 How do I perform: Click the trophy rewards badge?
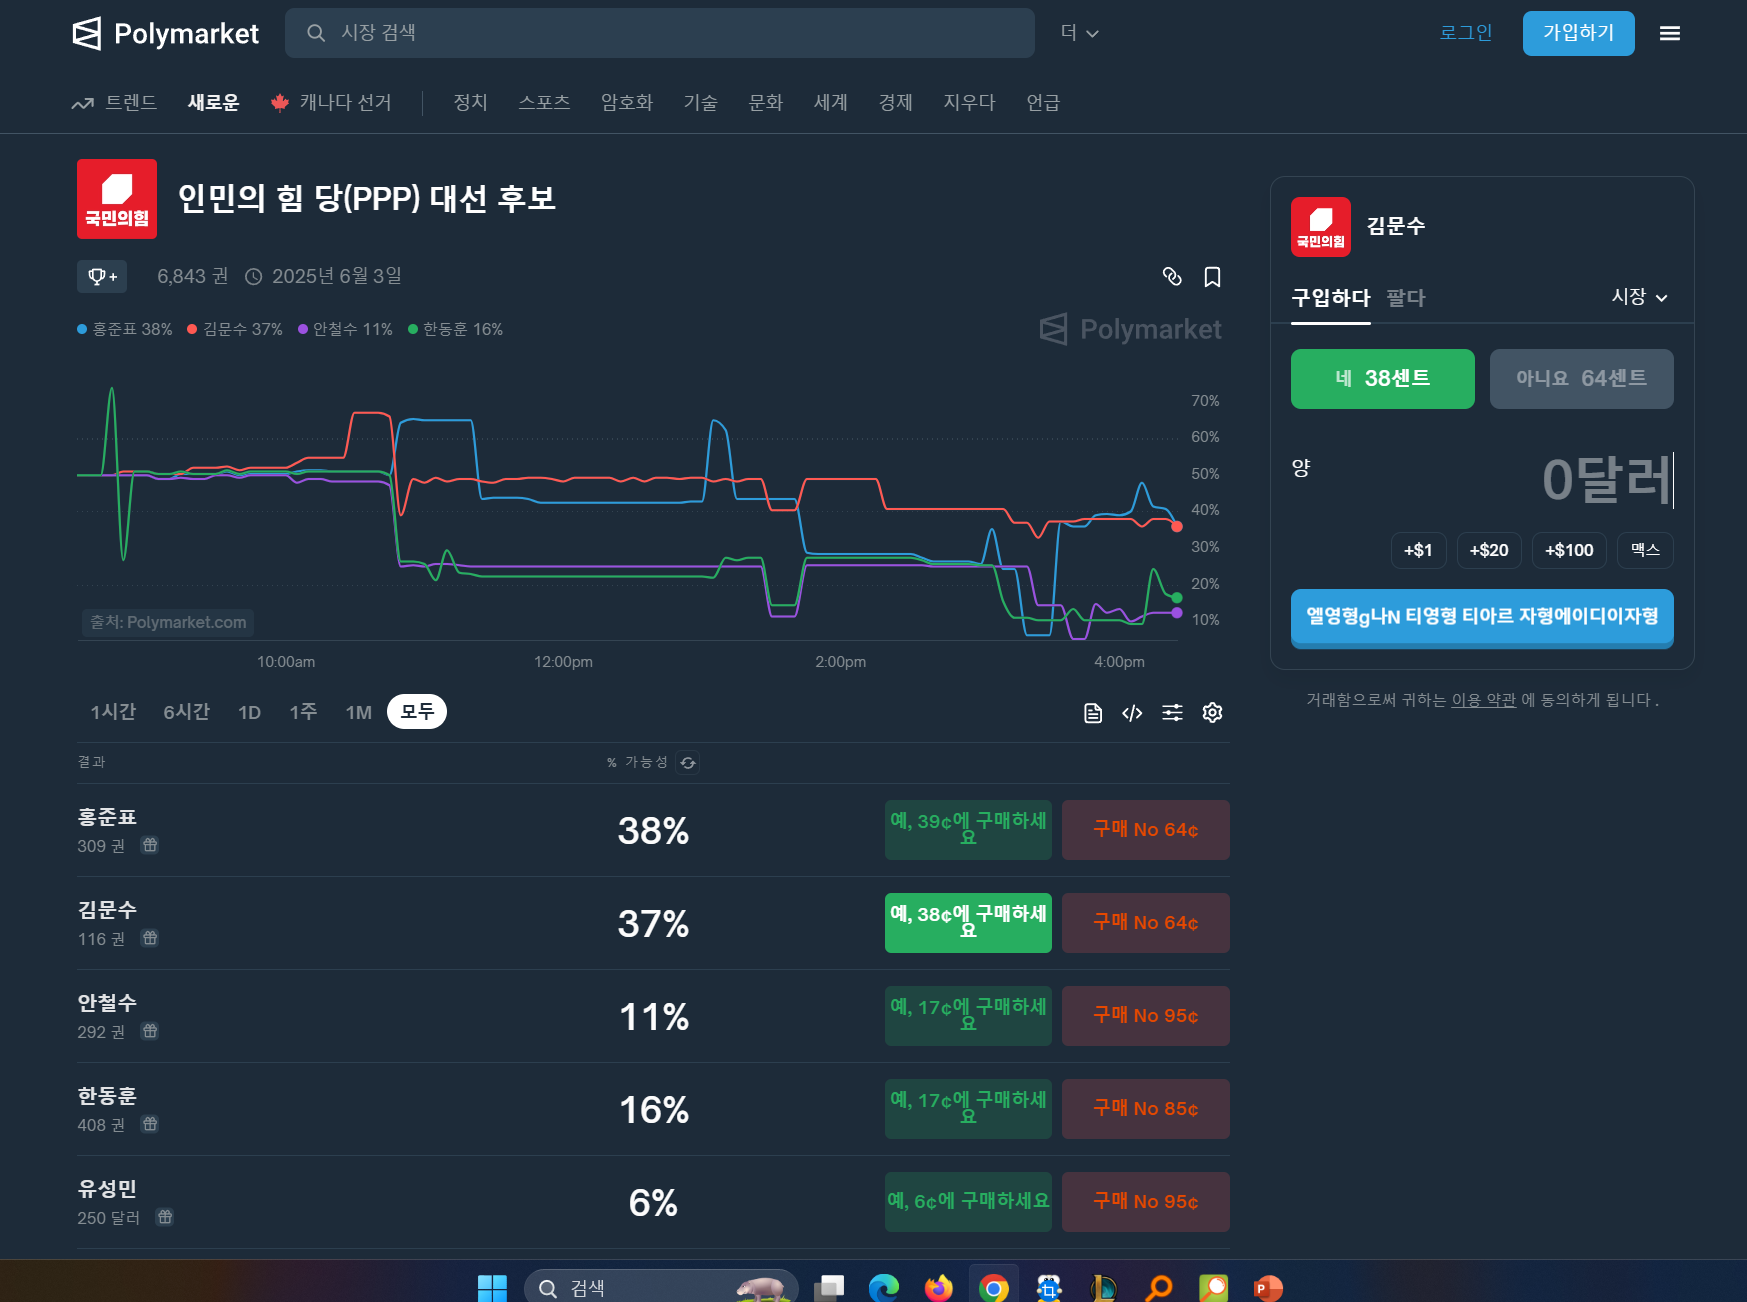click(x=102, y=276)
